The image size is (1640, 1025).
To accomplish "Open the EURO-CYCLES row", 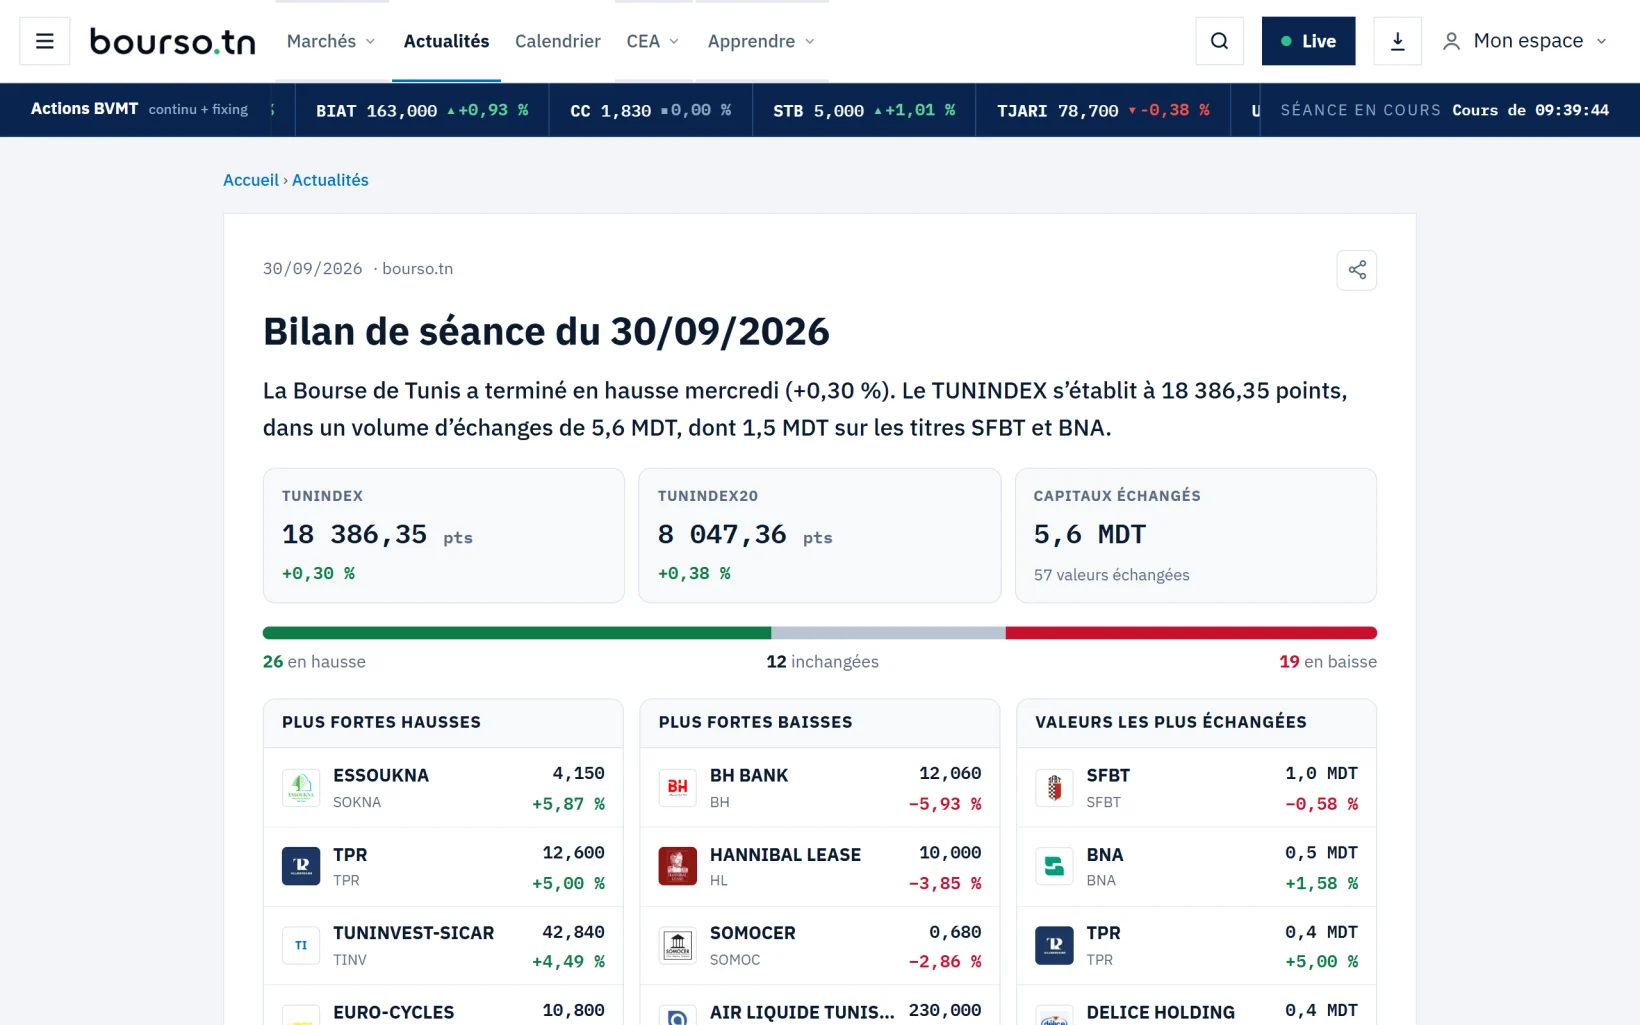I will 443,1006.
